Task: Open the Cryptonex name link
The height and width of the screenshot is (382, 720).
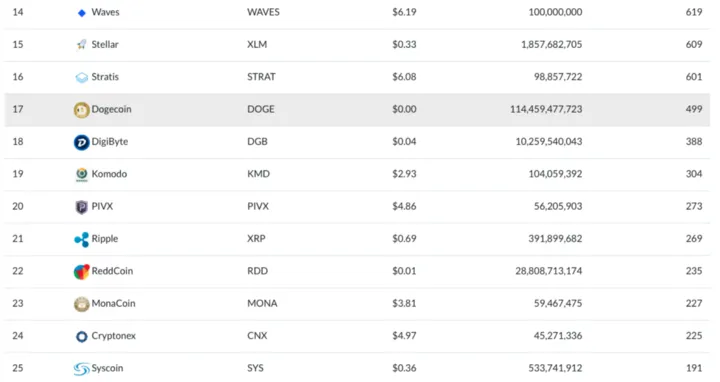Action: (x=114, y=336)
